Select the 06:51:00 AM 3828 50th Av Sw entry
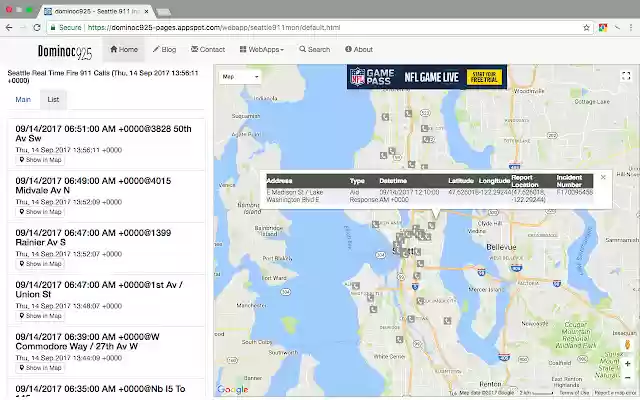Image resolution: width=640 pixels, height=400 pixels. pyautogui.click(x=106, y=144)
